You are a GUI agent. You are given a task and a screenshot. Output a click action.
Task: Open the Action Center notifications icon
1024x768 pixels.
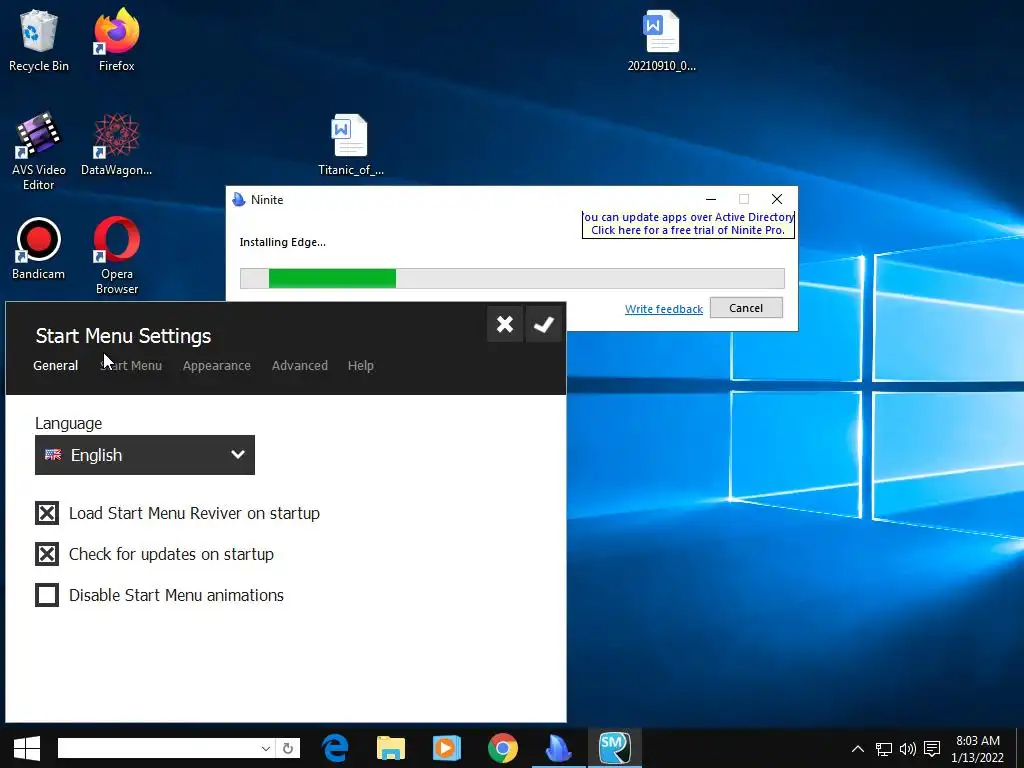(932, 748)
